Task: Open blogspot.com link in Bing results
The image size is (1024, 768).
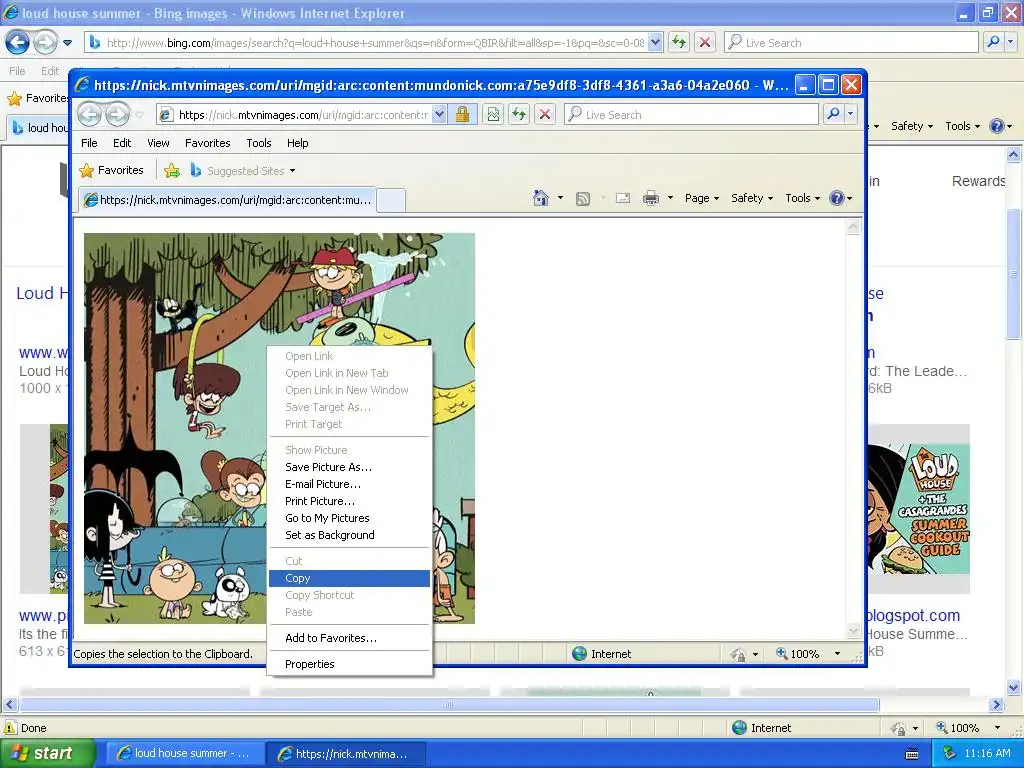Action: [x=913, y=615]
